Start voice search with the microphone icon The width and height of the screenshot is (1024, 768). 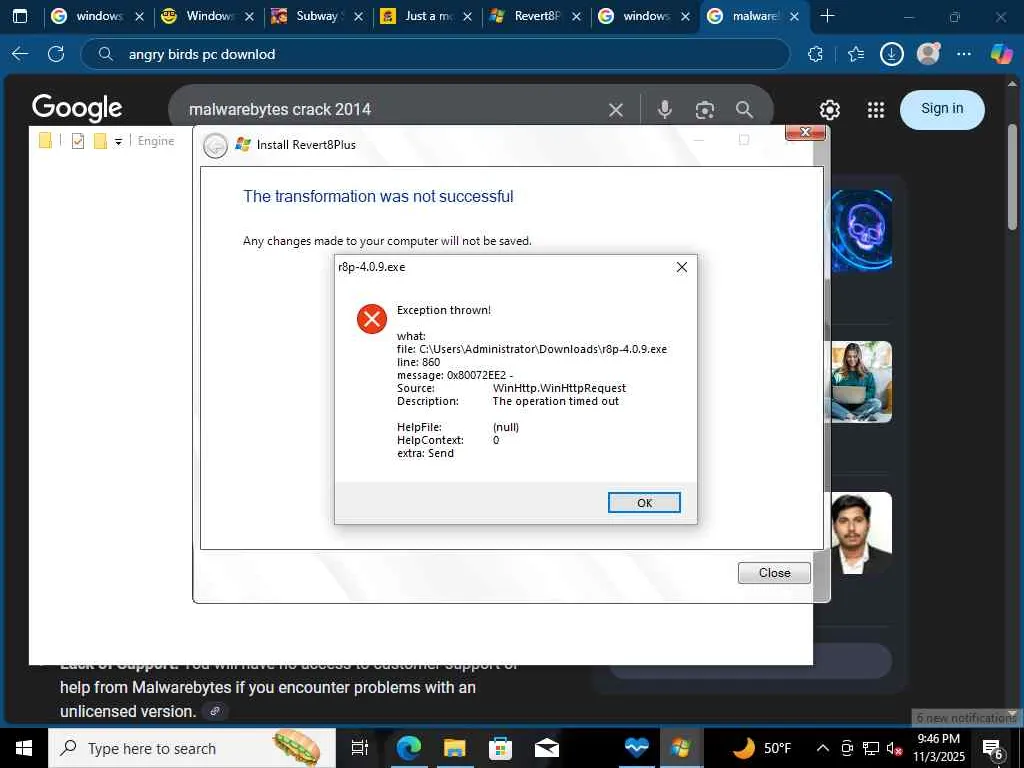(x=664, y=110)
